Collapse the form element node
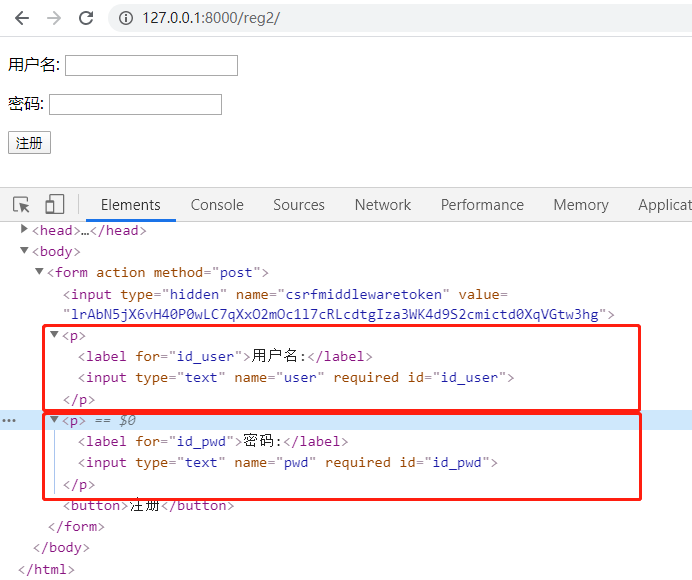Image resolution: width=692 pixels, height=580 pixels. coord(39,271)
